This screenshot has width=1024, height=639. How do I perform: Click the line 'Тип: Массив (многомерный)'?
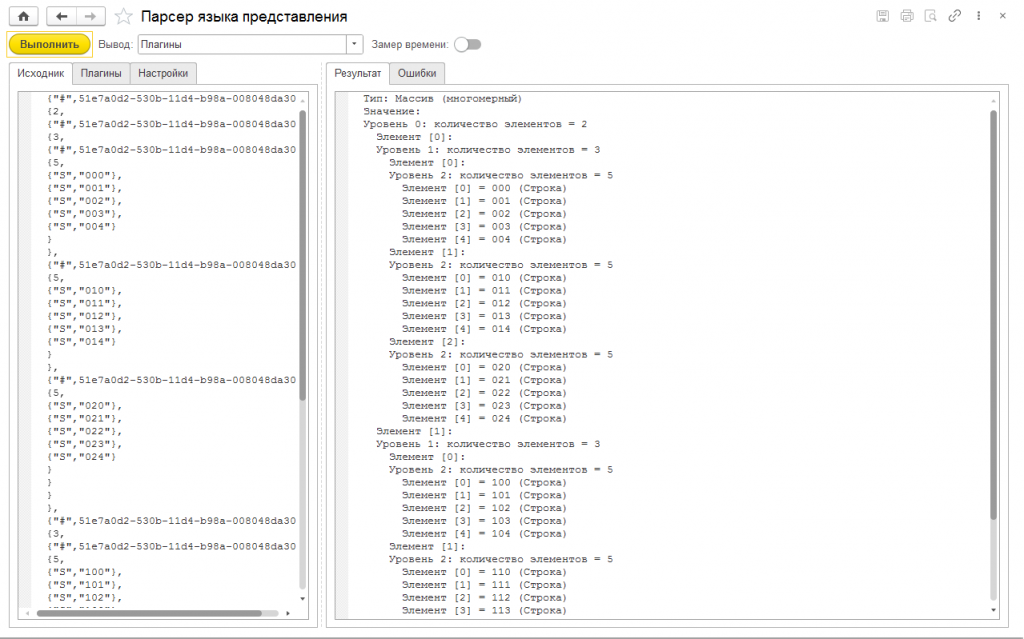click(x=442, y=99)
